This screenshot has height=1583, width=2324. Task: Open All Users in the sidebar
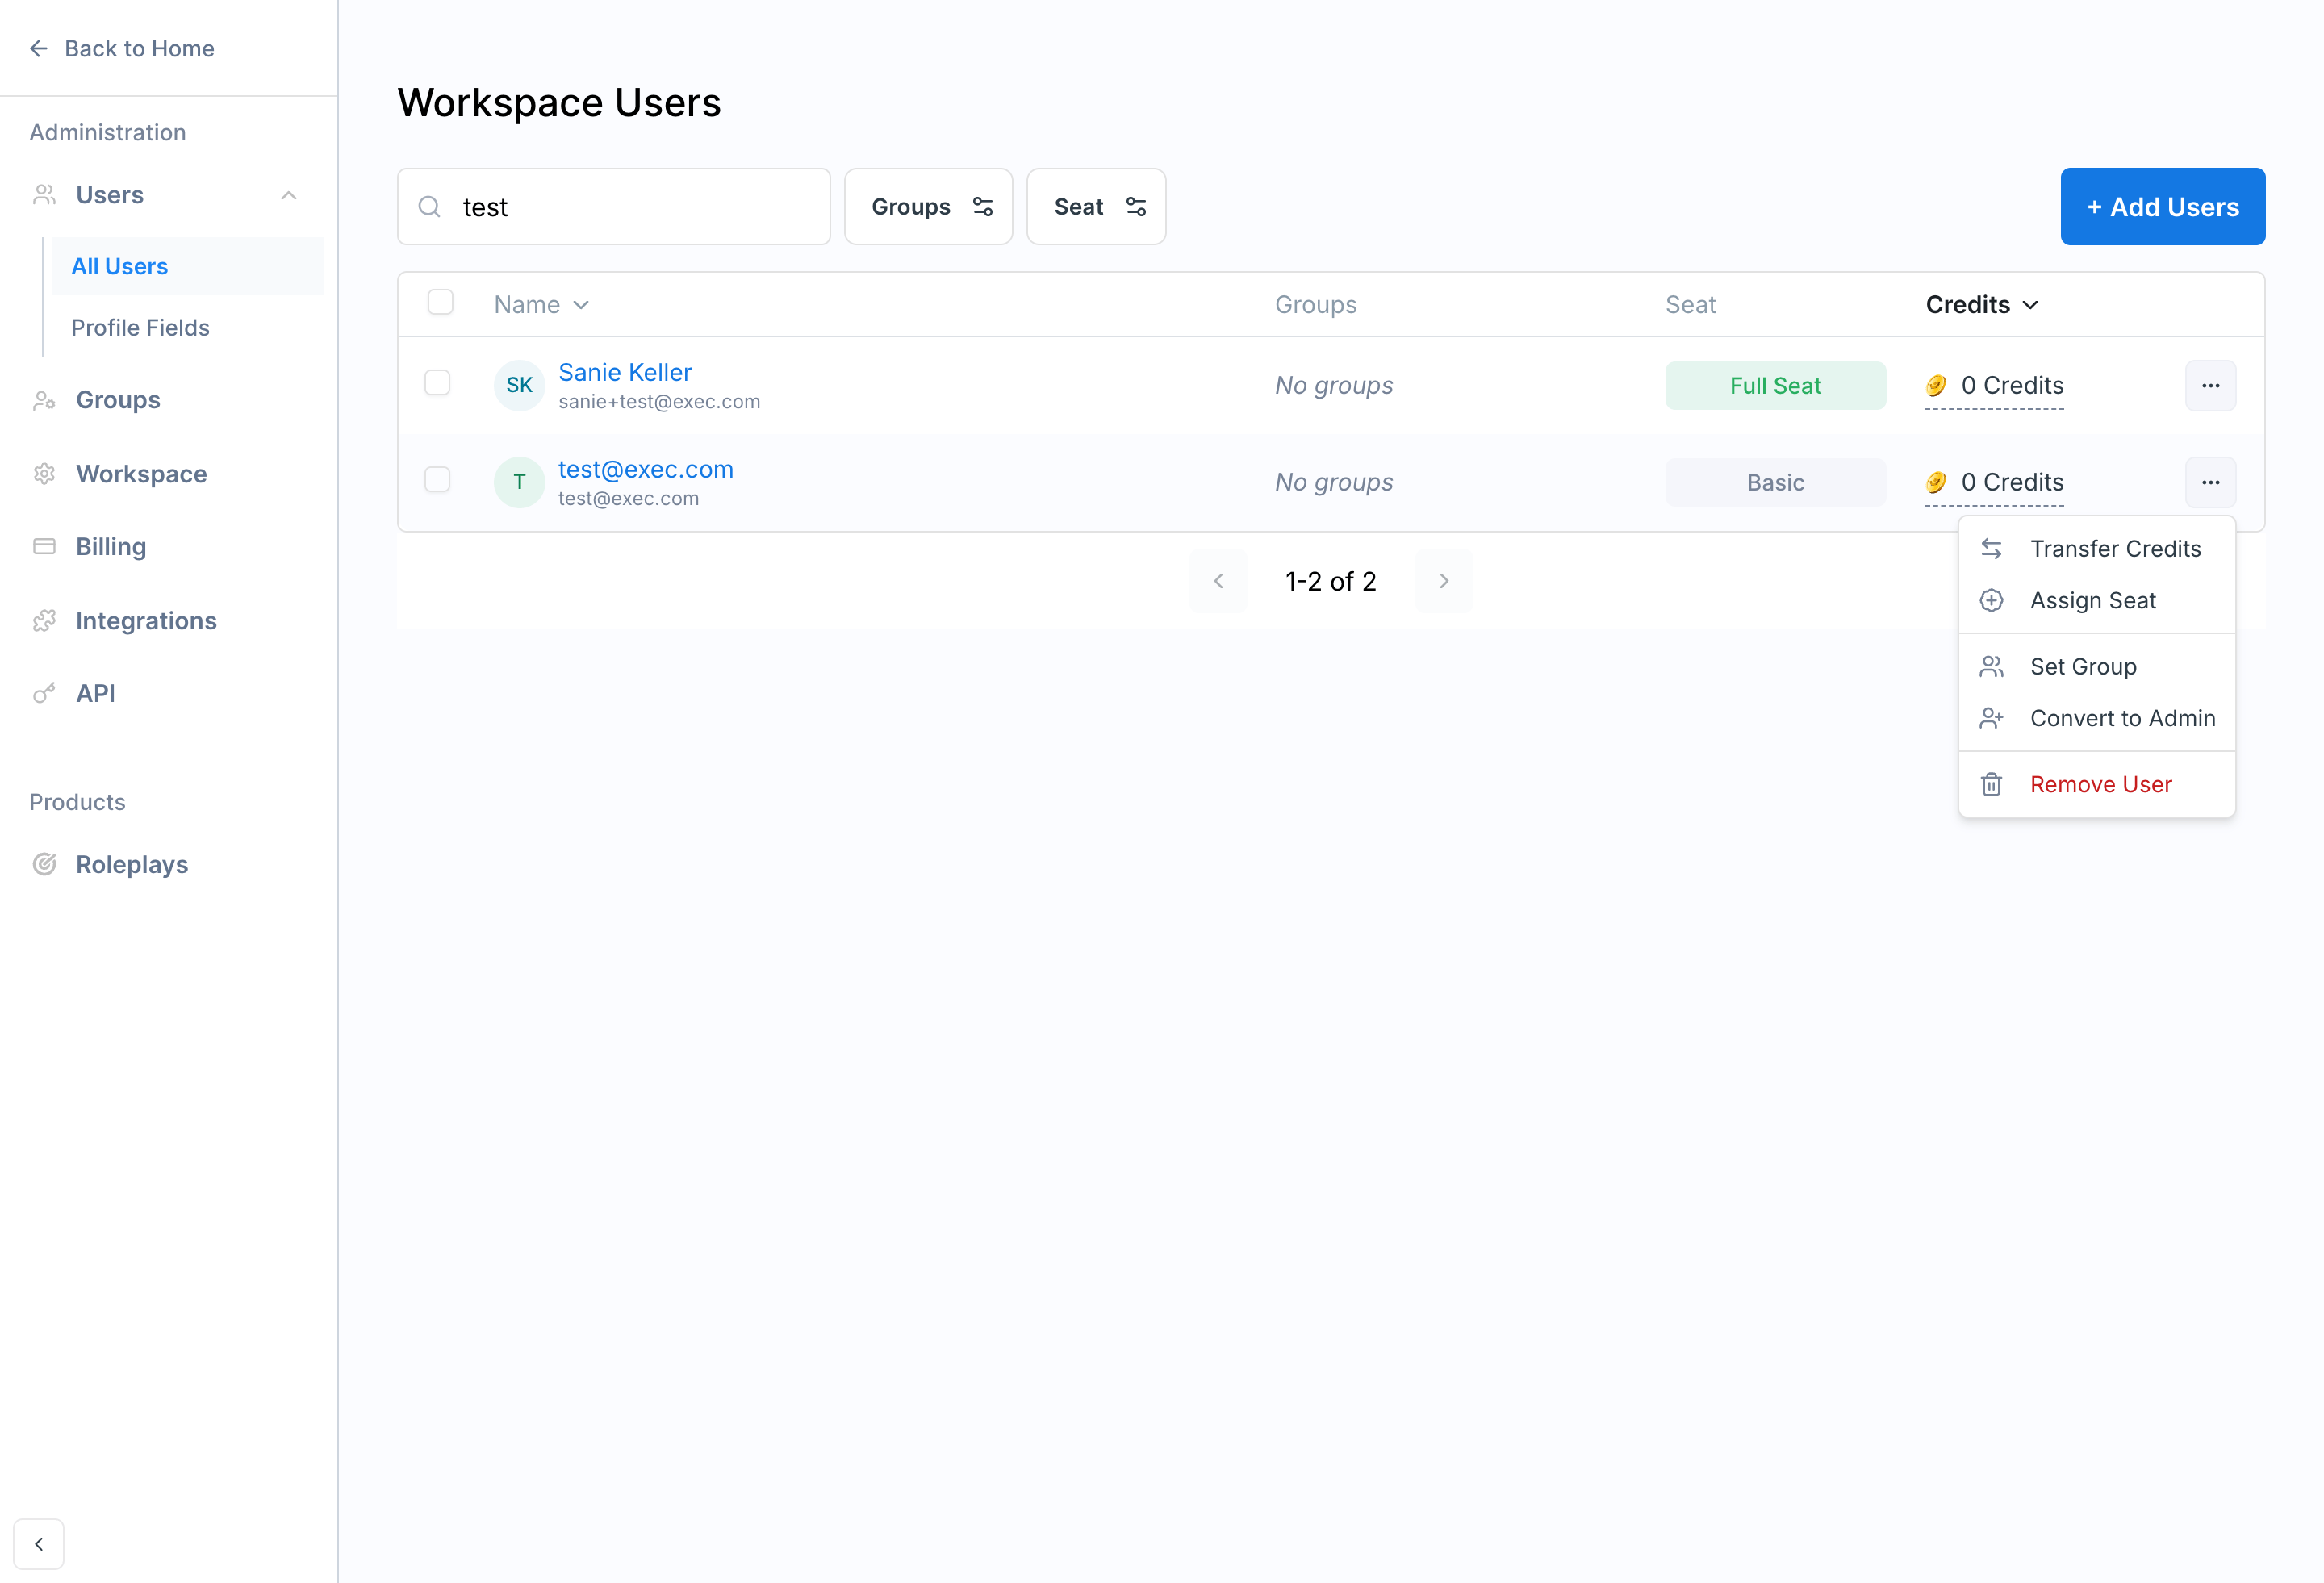click(188, 266)
